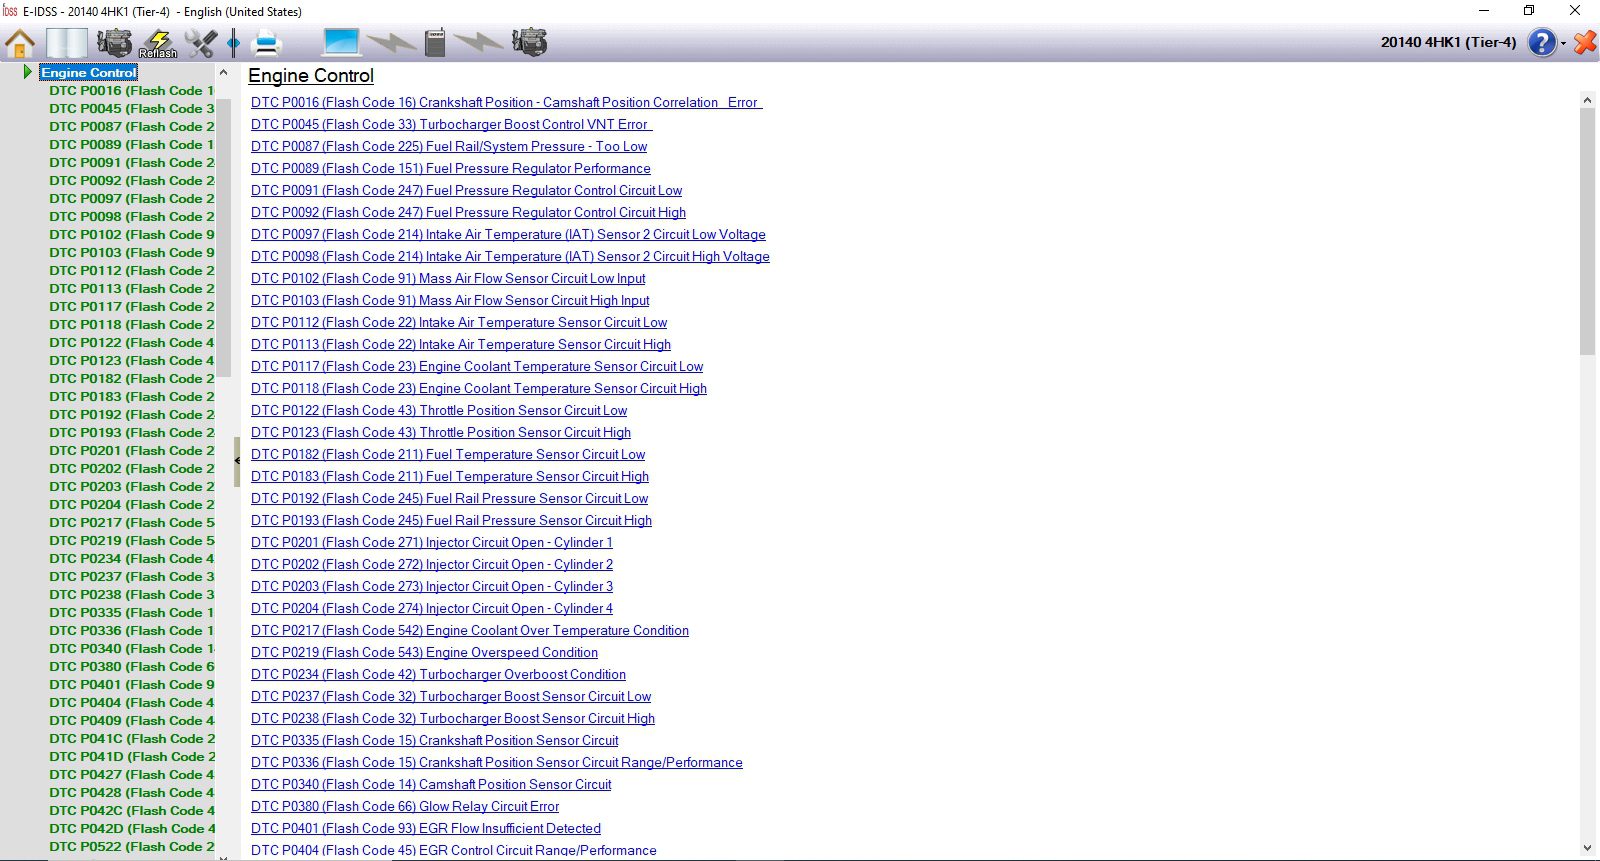1600x861 pixels.
Task: Open DTC P0193 Fuel Rail Pressure Sensor High
Action: (x=452, y=520)
